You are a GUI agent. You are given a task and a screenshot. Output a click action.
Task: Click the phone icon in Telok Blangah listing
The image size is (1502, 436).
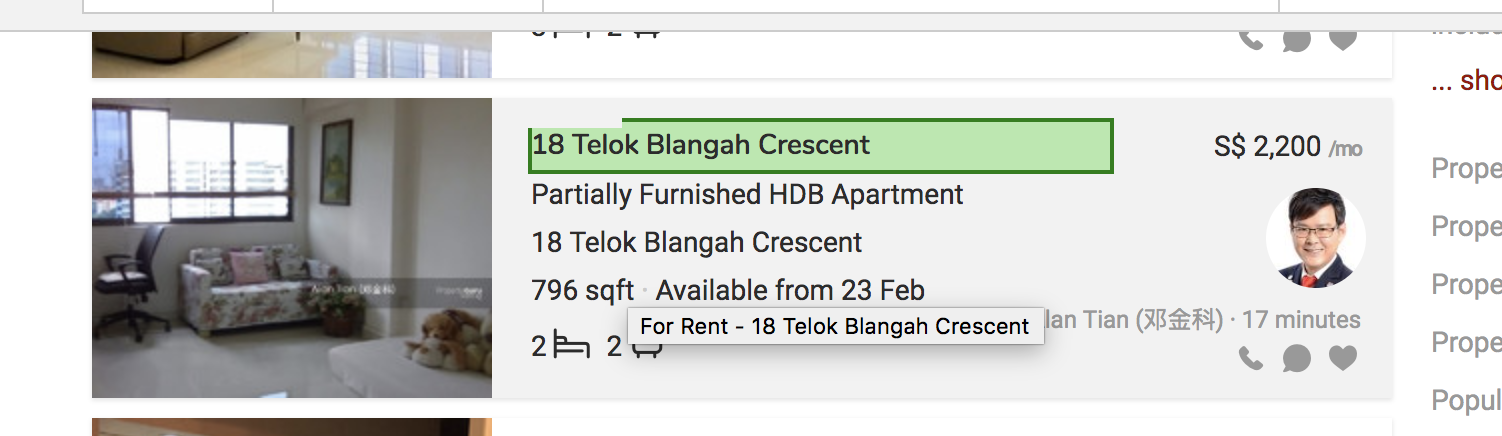(x=1251, y=358)
